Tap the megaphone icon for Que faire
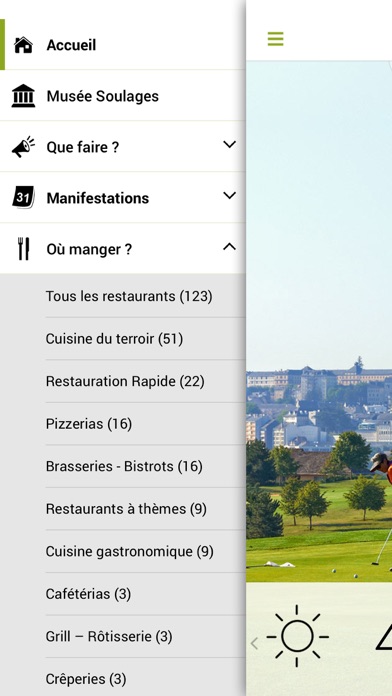The height and width of the screenshot is (696, 392). pos(23,147)
